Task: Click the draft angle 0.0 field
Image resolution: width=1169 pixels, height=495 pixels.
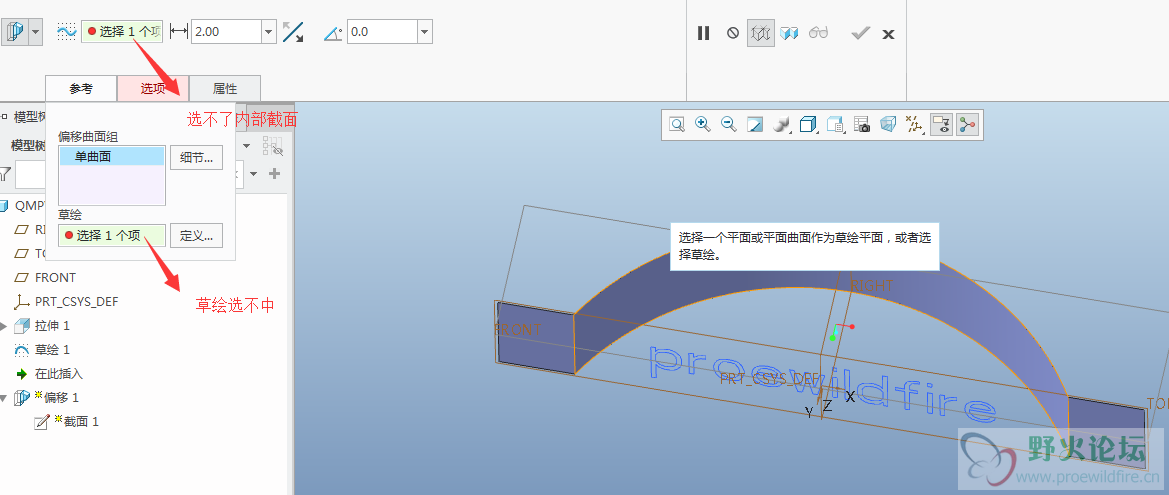Action: coord(382,31)
